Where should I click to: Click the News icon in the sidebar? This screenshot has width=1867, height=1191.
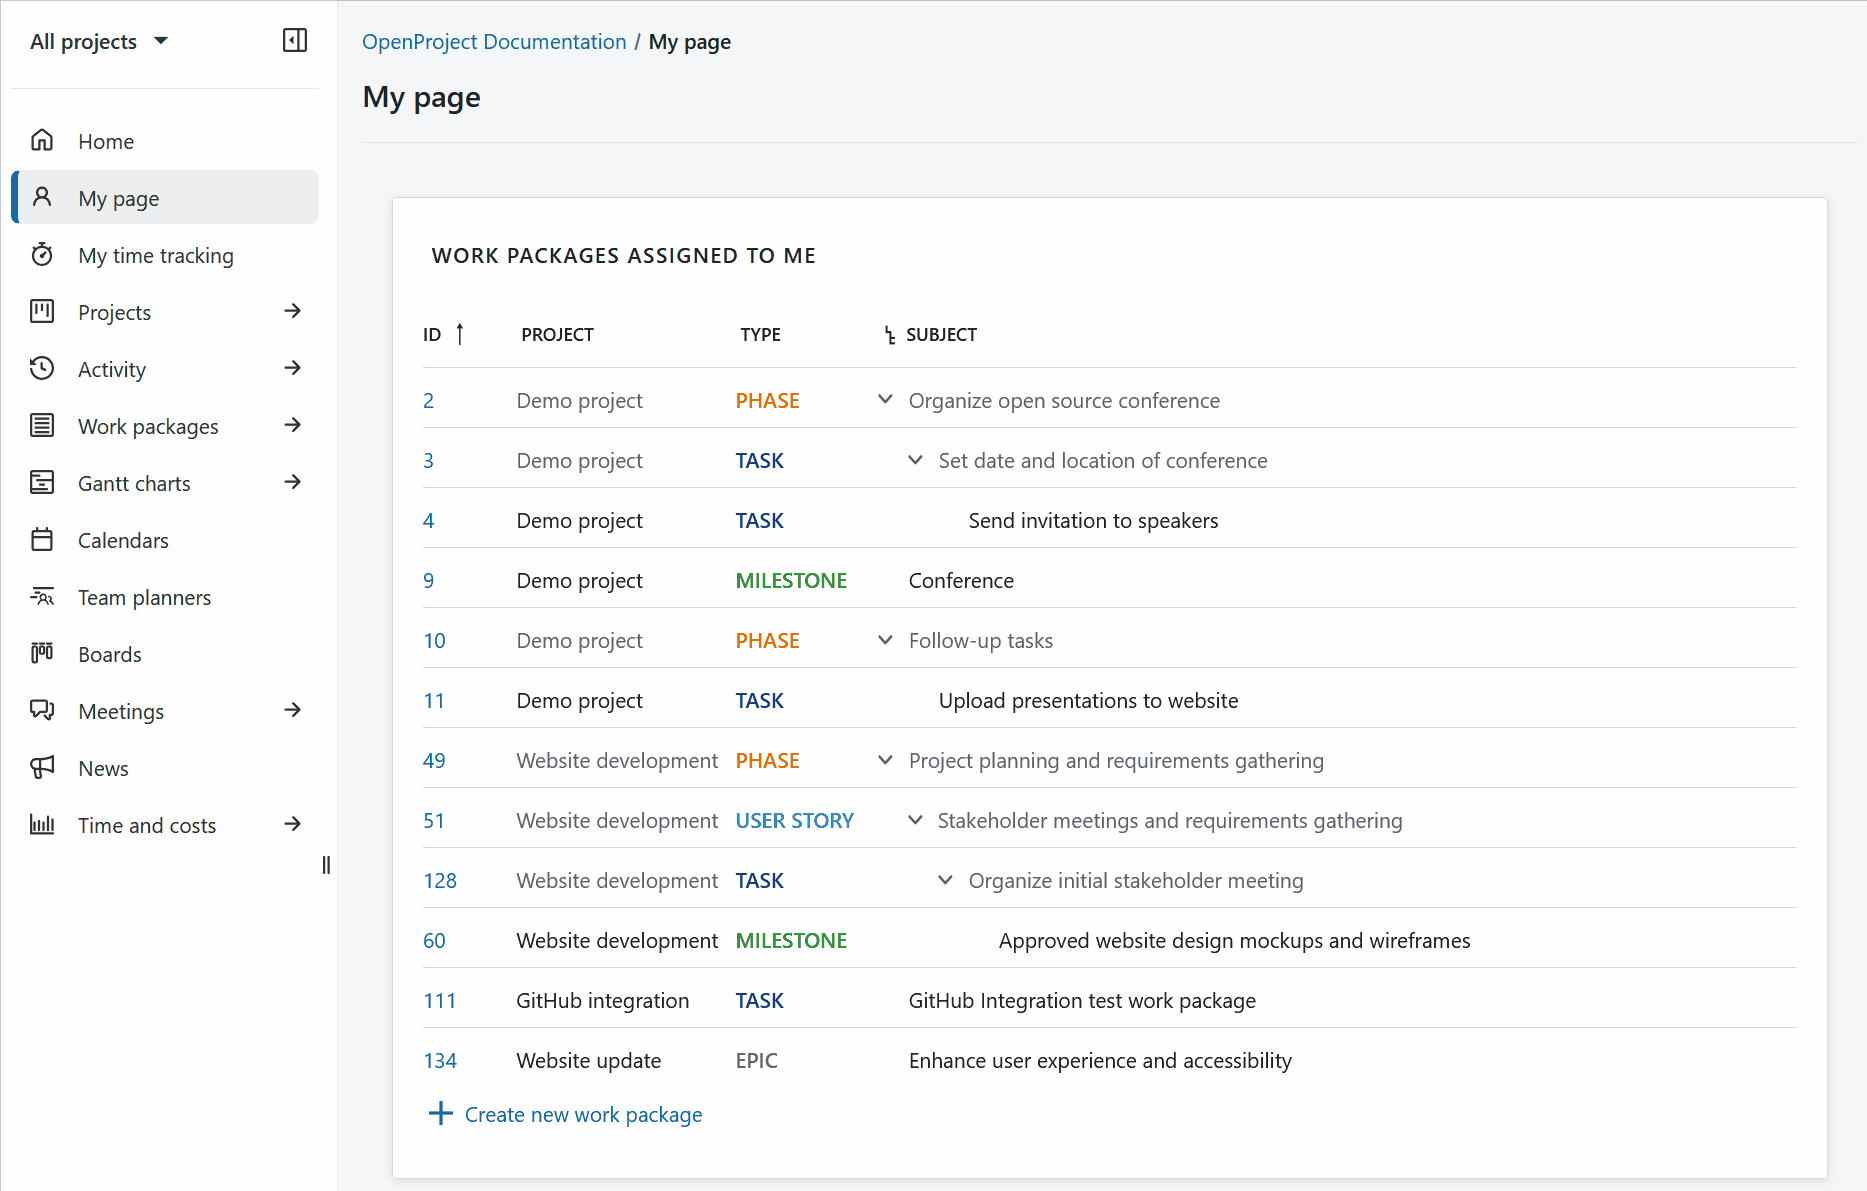[x=42, y=768]
